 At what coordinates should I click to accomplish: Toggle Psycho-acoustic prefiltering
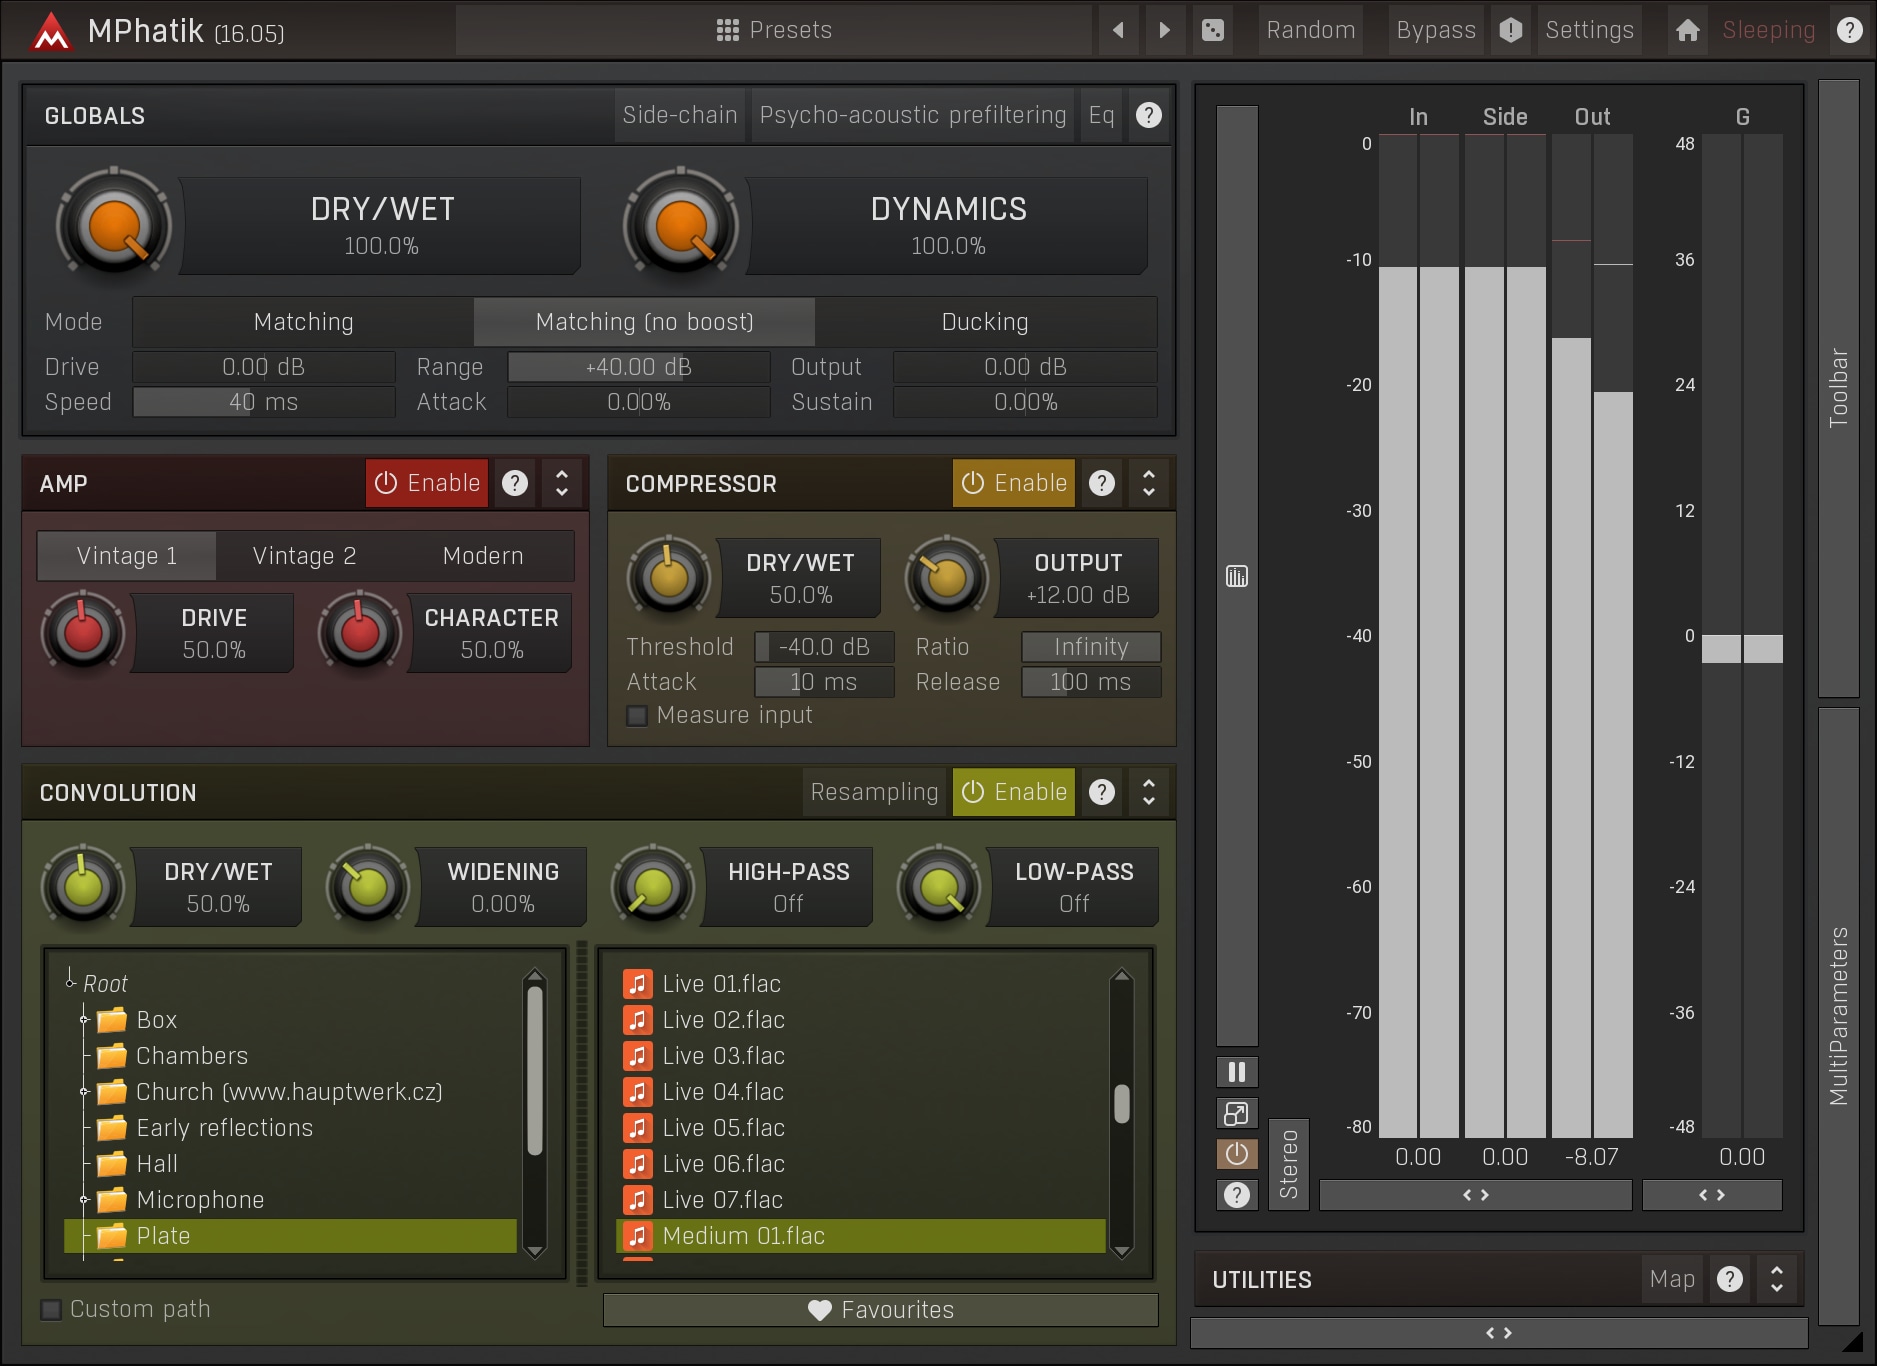coord(913,115)
